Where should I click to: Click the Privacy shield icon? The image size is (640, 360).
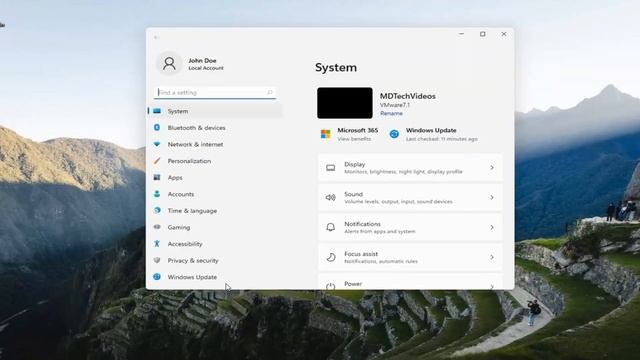[x=157, y=260]
